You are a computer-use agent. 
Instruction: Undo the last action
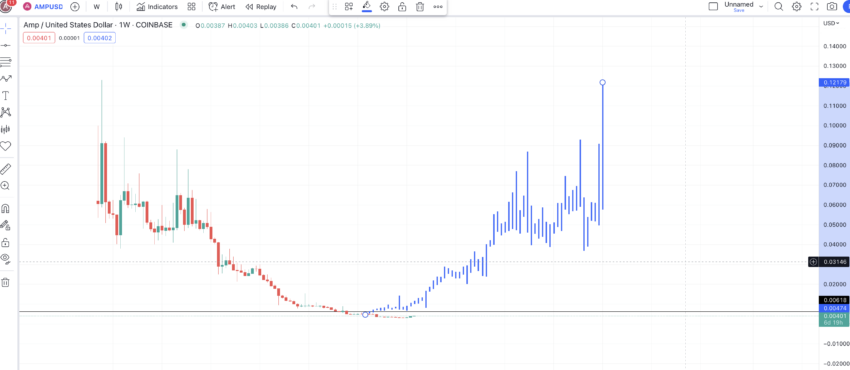(294, 7)
